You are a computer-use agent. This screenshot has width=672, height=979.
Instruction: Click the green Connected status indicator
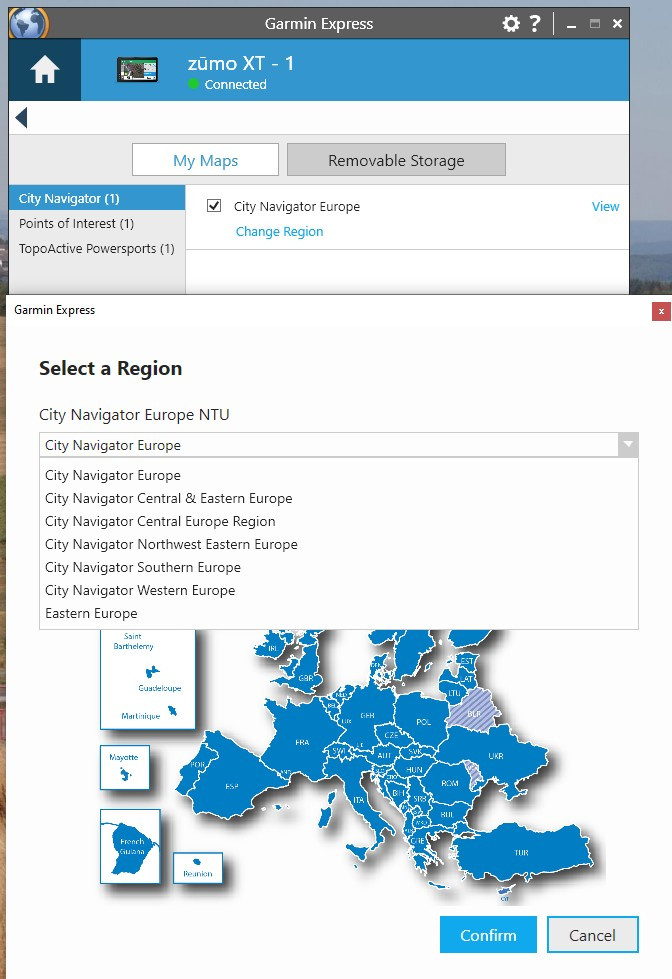tap(194, 84)
